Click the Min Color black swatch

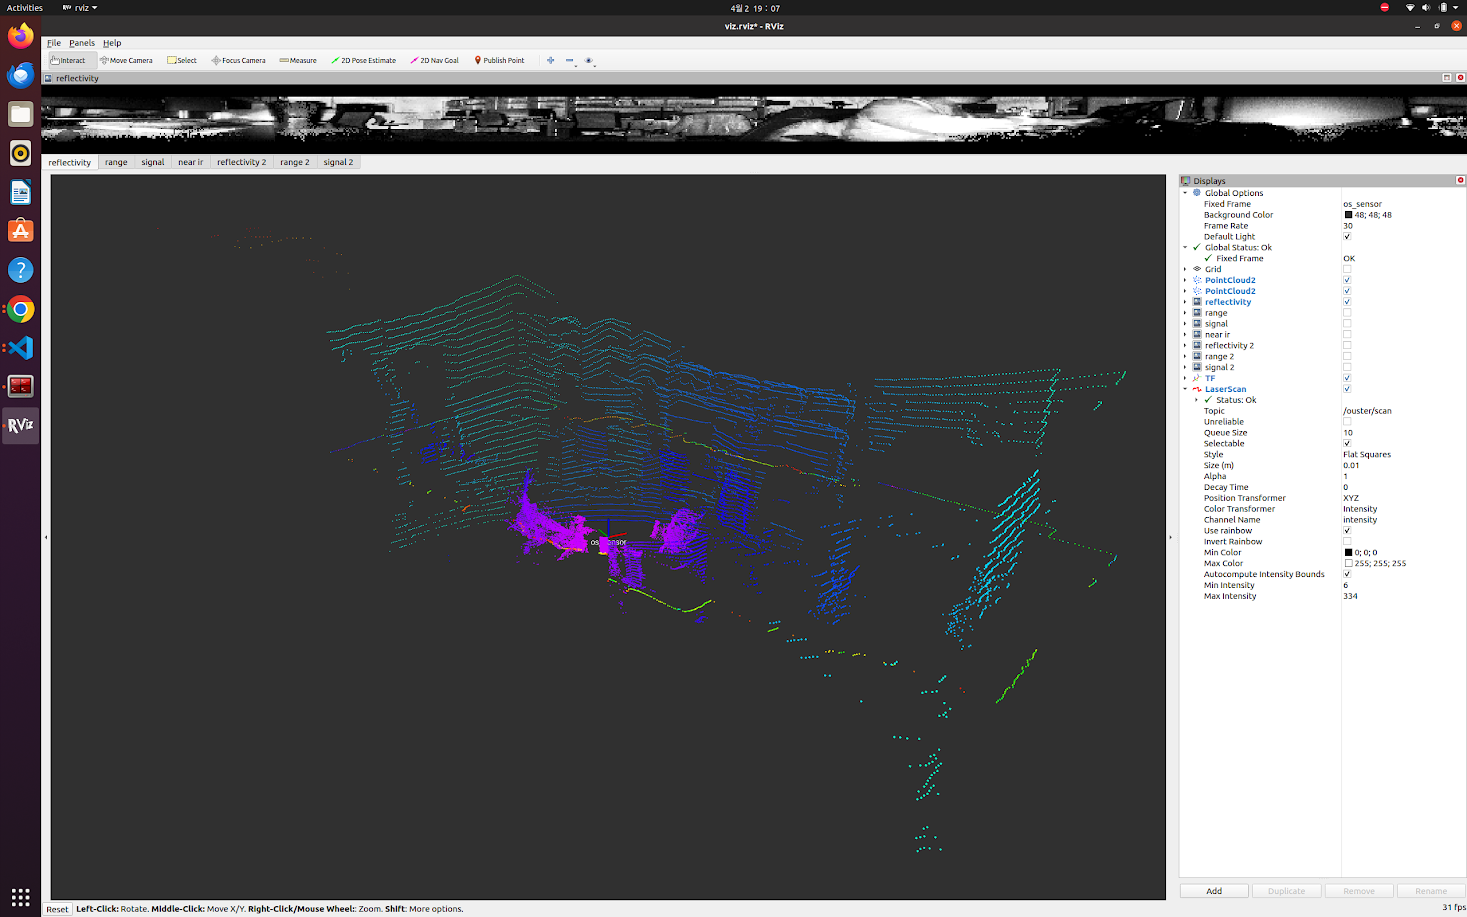pyautogui.click(x=1348, y=553)
